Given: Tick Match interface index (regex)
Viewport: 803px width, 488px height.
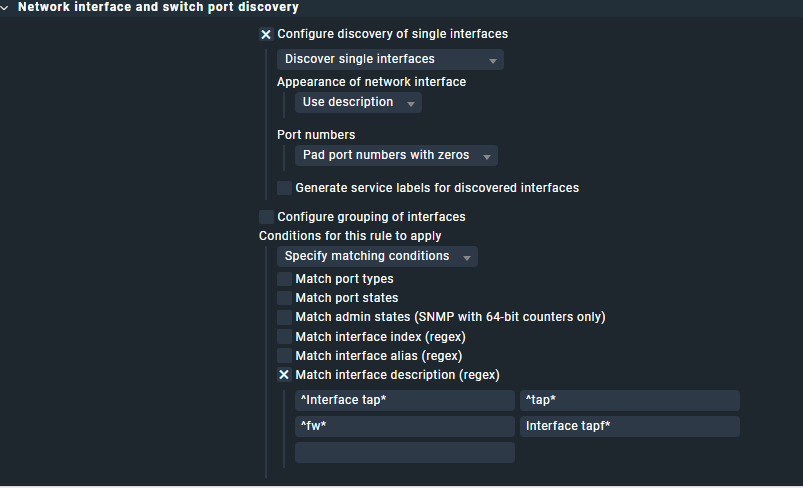Looking at the screenshot, I should pyautogui.click(x=285, y=337).
